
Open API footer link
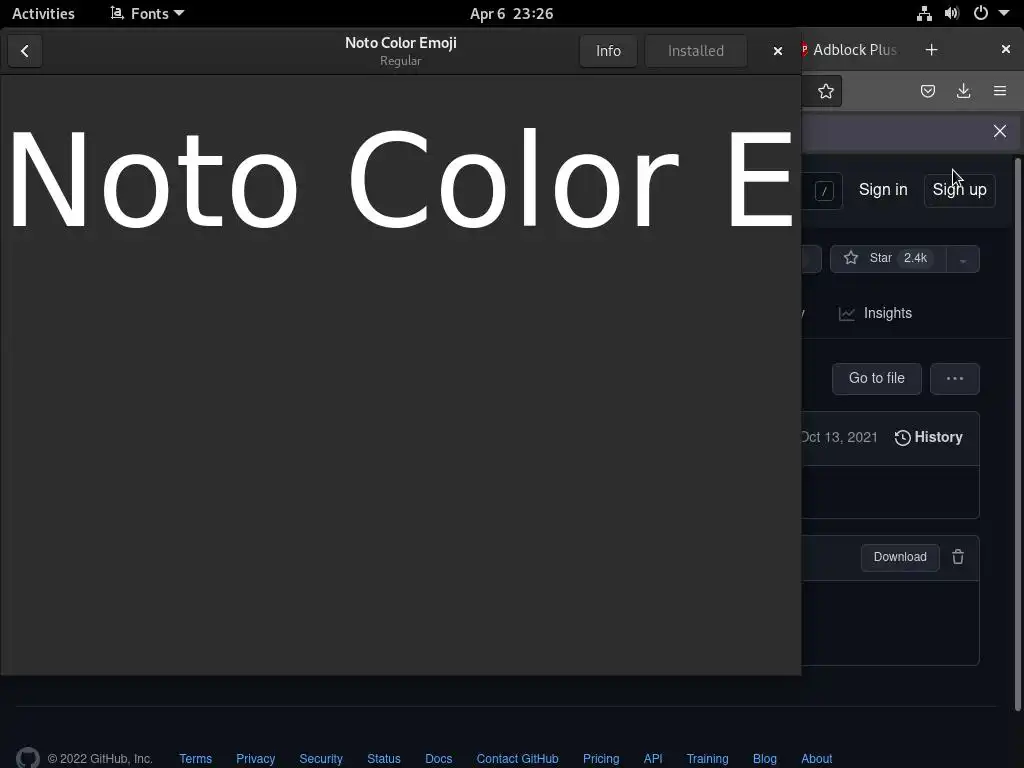[x=652, y=759]
